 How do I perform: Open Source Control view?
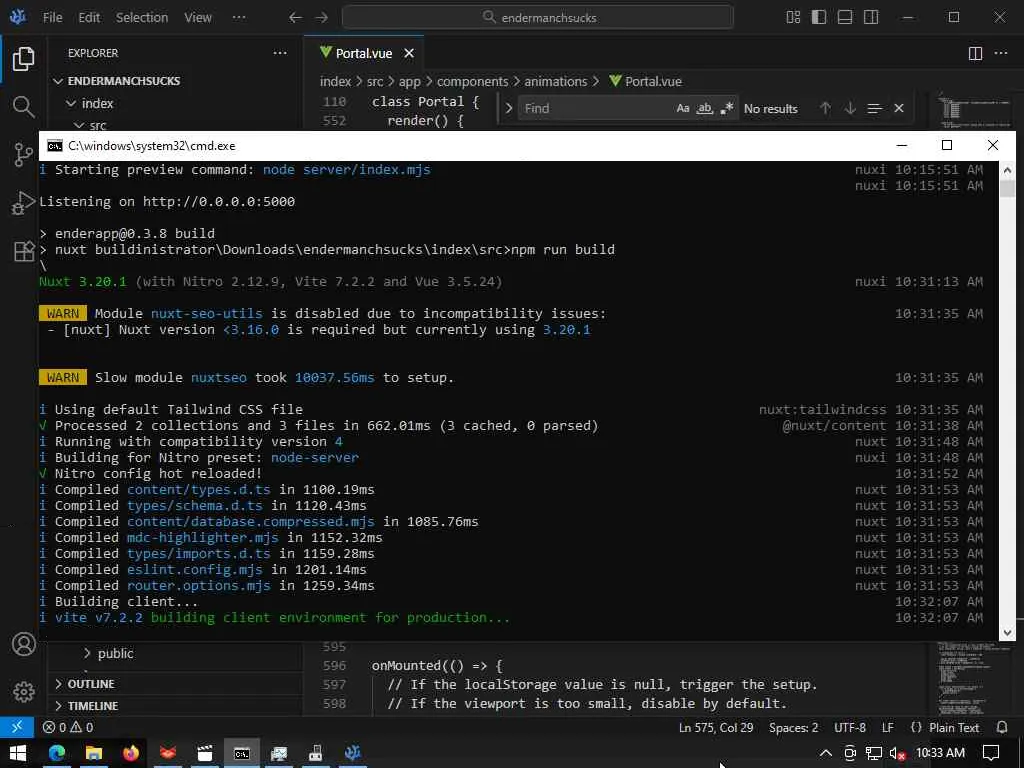[24, 155]
